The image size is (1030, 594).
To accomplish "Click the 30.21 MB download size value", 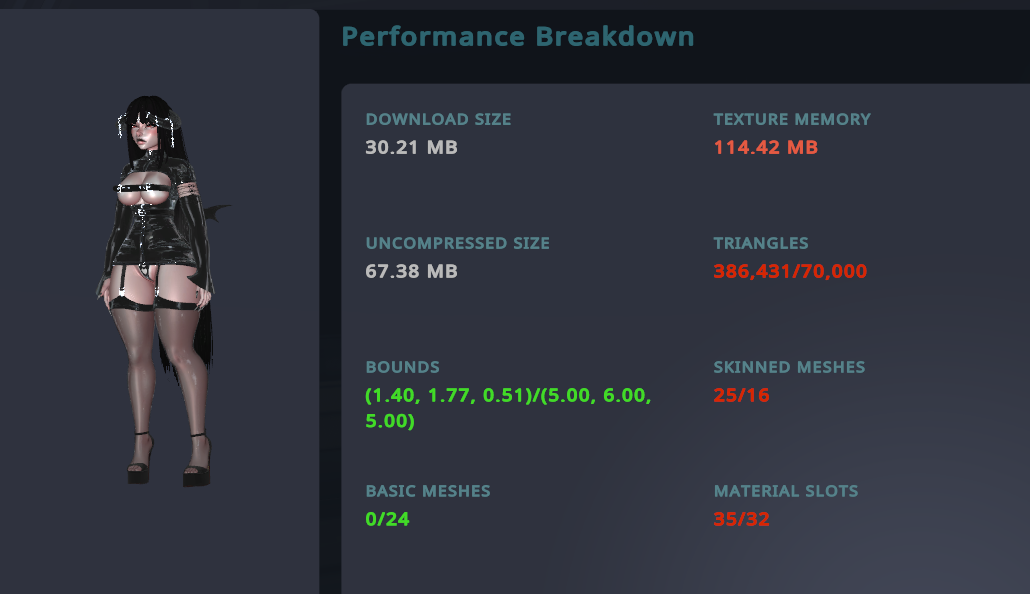I will coord(411,148).
